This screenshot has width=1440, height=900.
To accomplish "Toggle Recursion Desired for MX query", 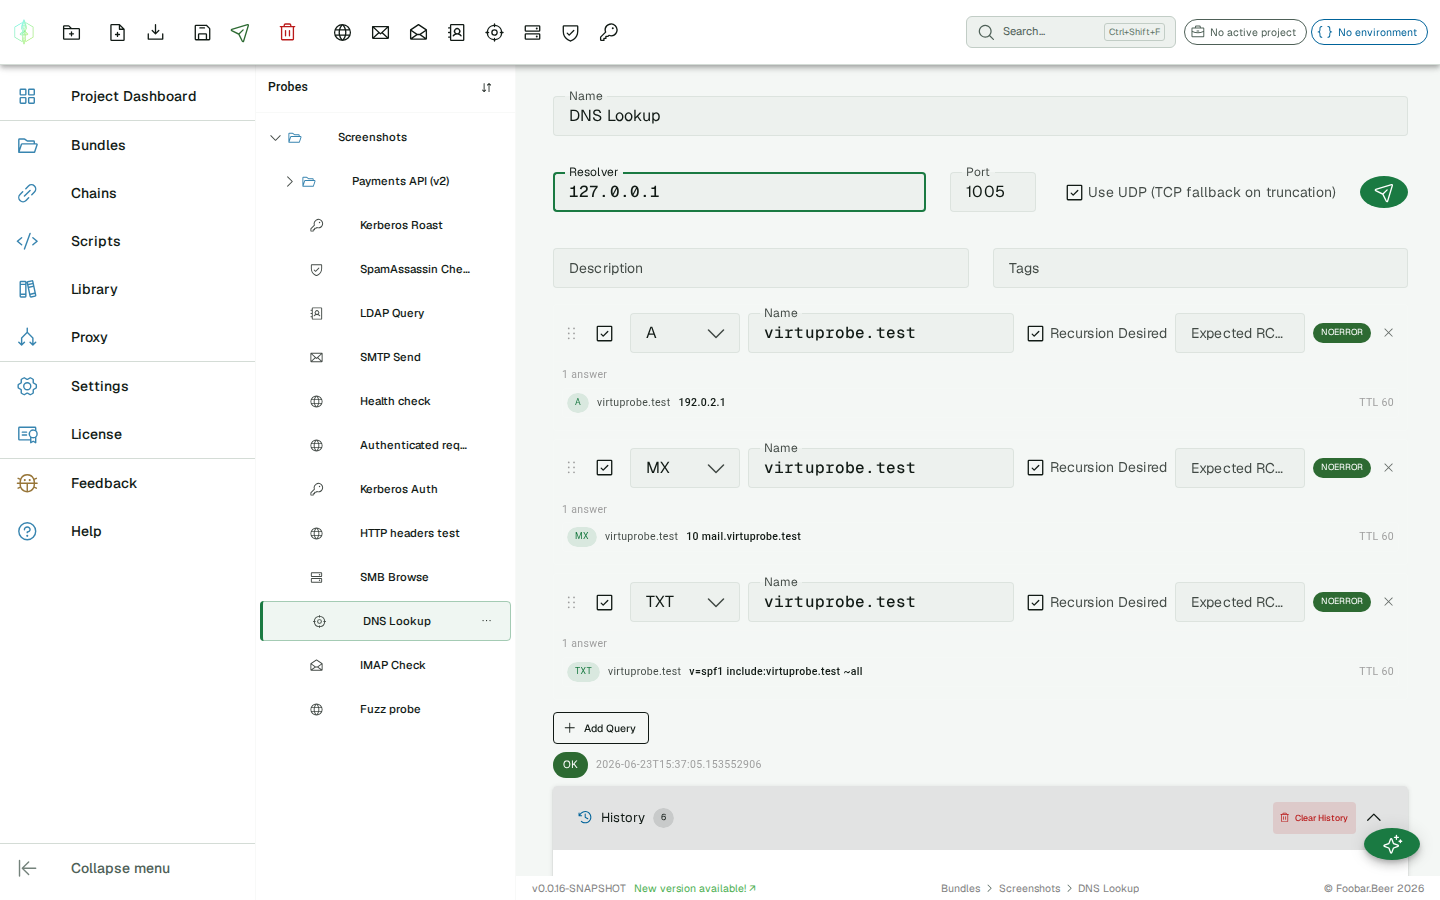I will (1036, 468).
